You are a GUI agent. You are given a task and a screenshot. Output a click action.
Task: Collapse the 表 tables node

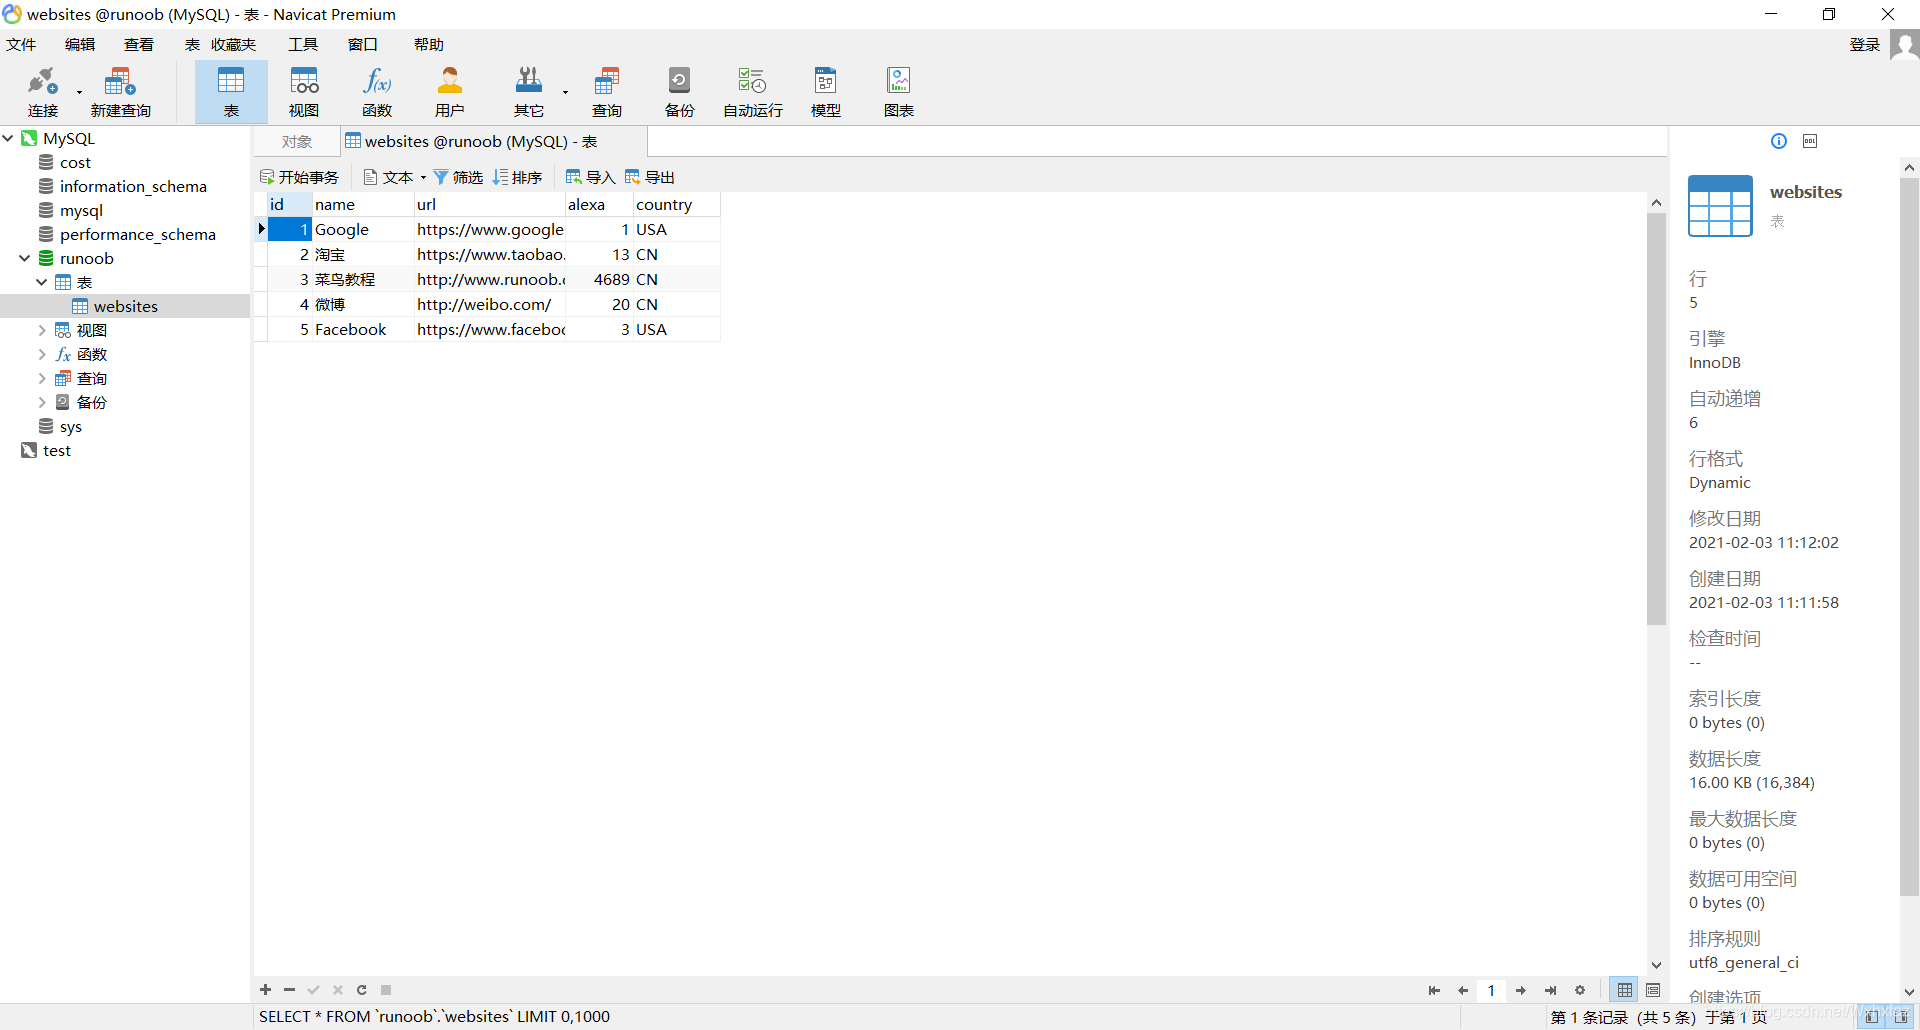point(41,282)
